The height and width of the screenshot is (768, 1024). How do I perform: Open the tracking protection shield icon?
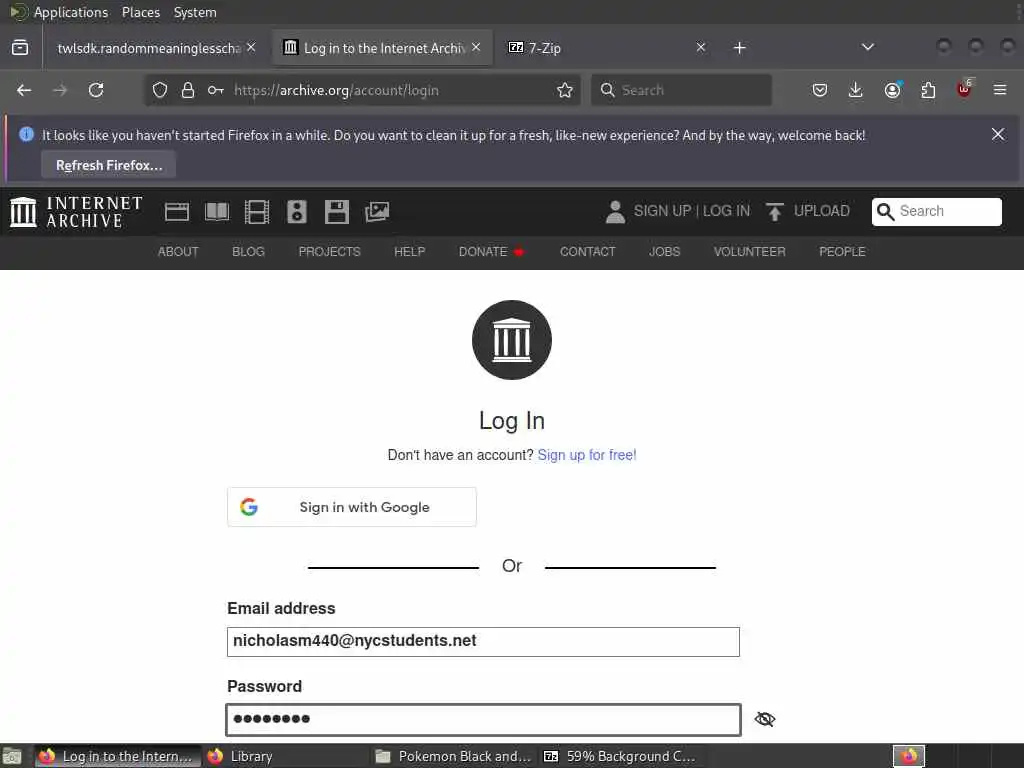[x=160, y=90]
